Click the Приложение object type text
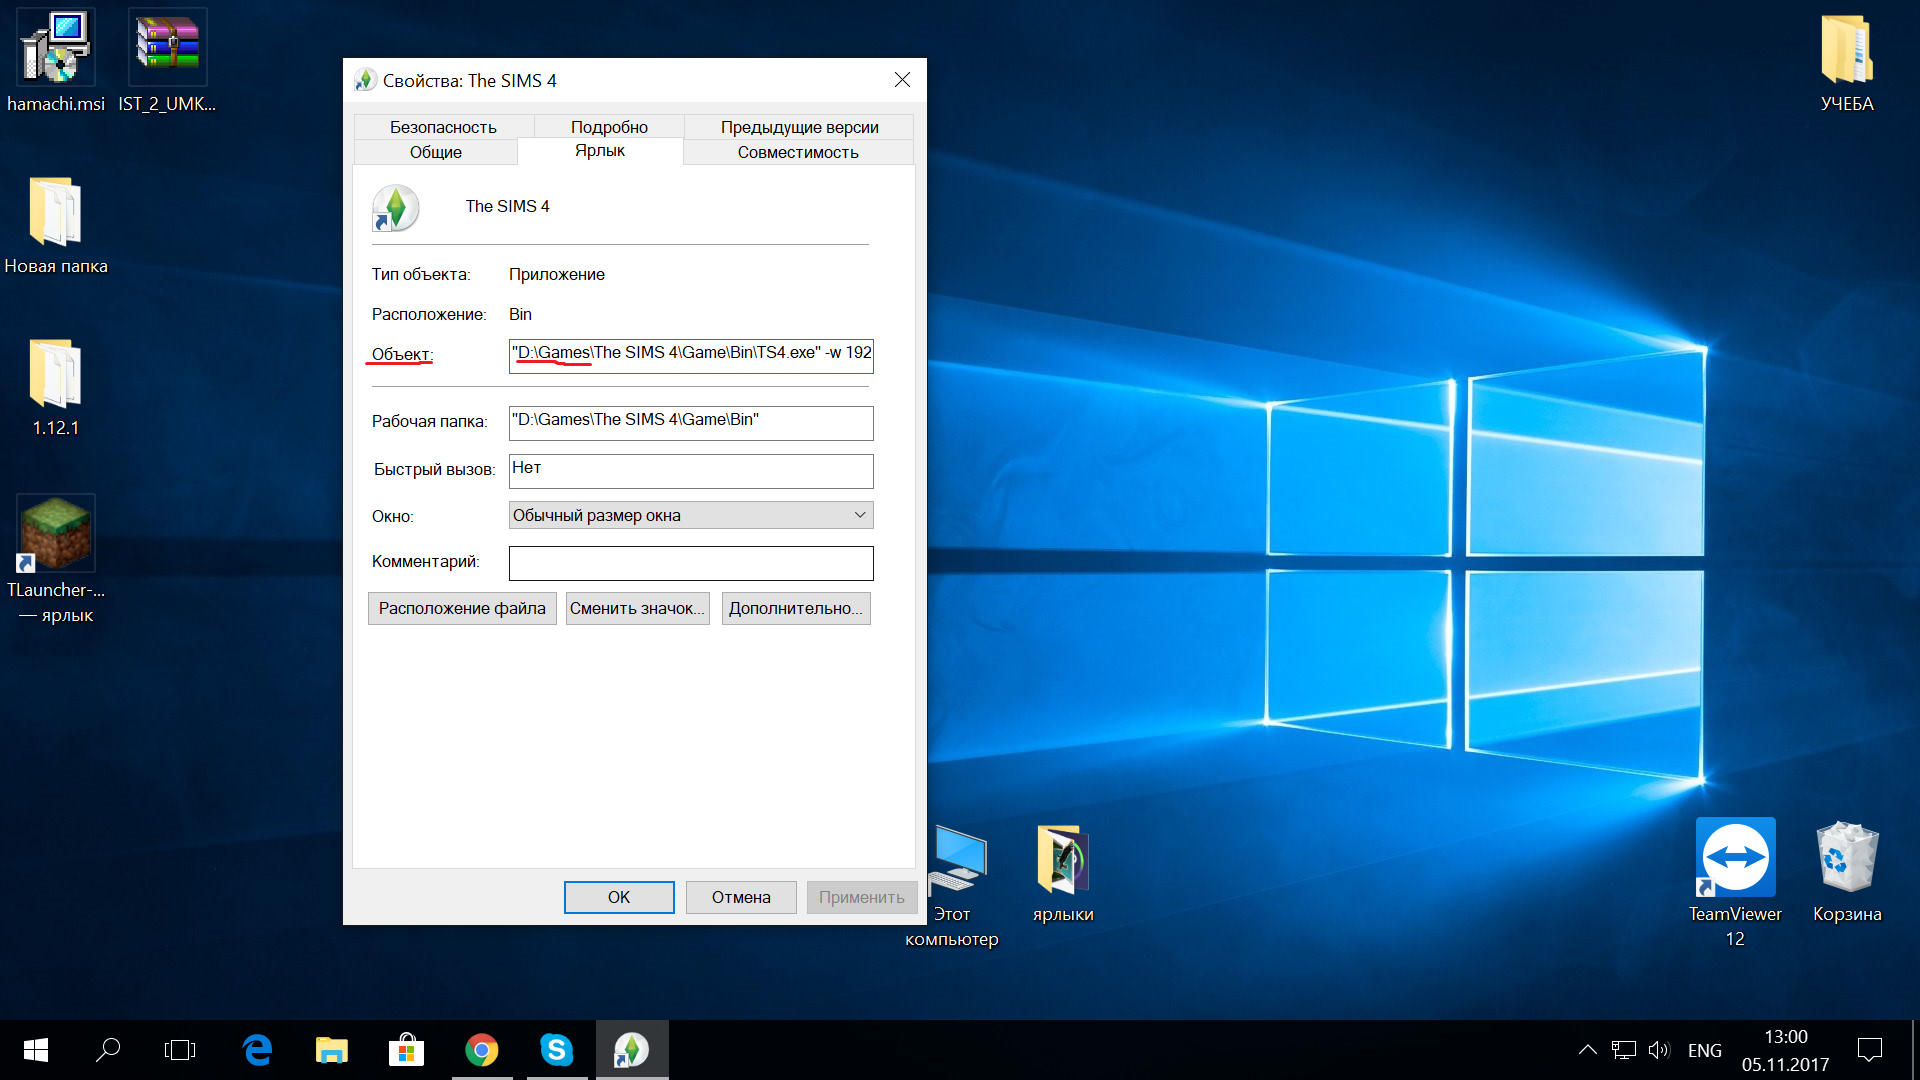Viewport: 1920px width, 1080px height. [x=557, y=274]
